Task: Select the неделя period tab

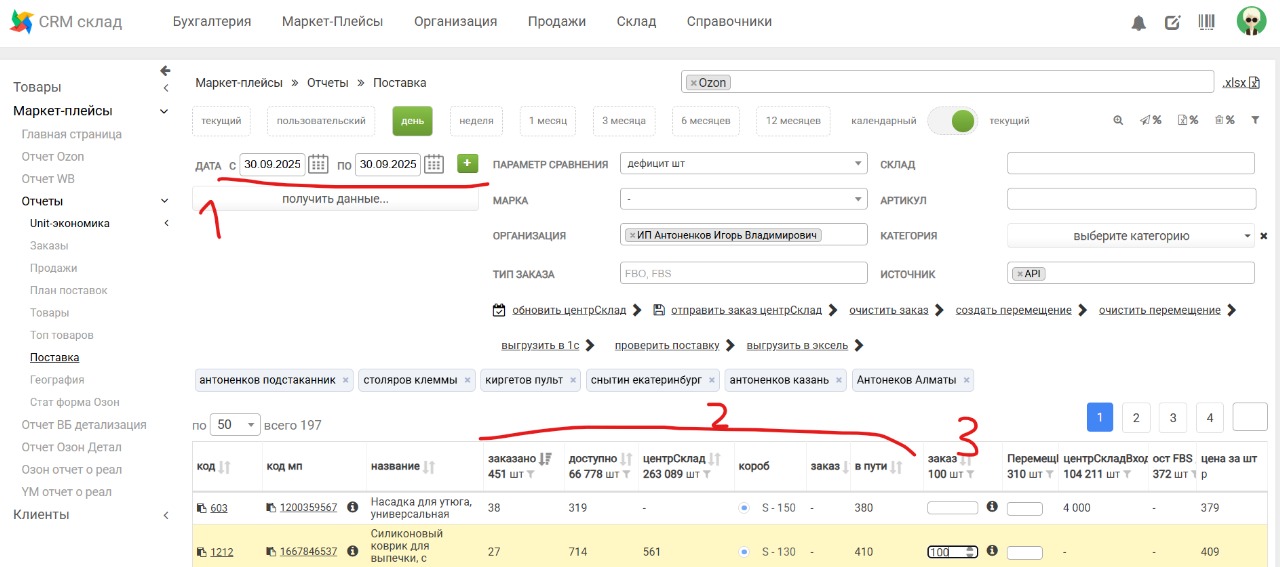Action: pos(476,121)
